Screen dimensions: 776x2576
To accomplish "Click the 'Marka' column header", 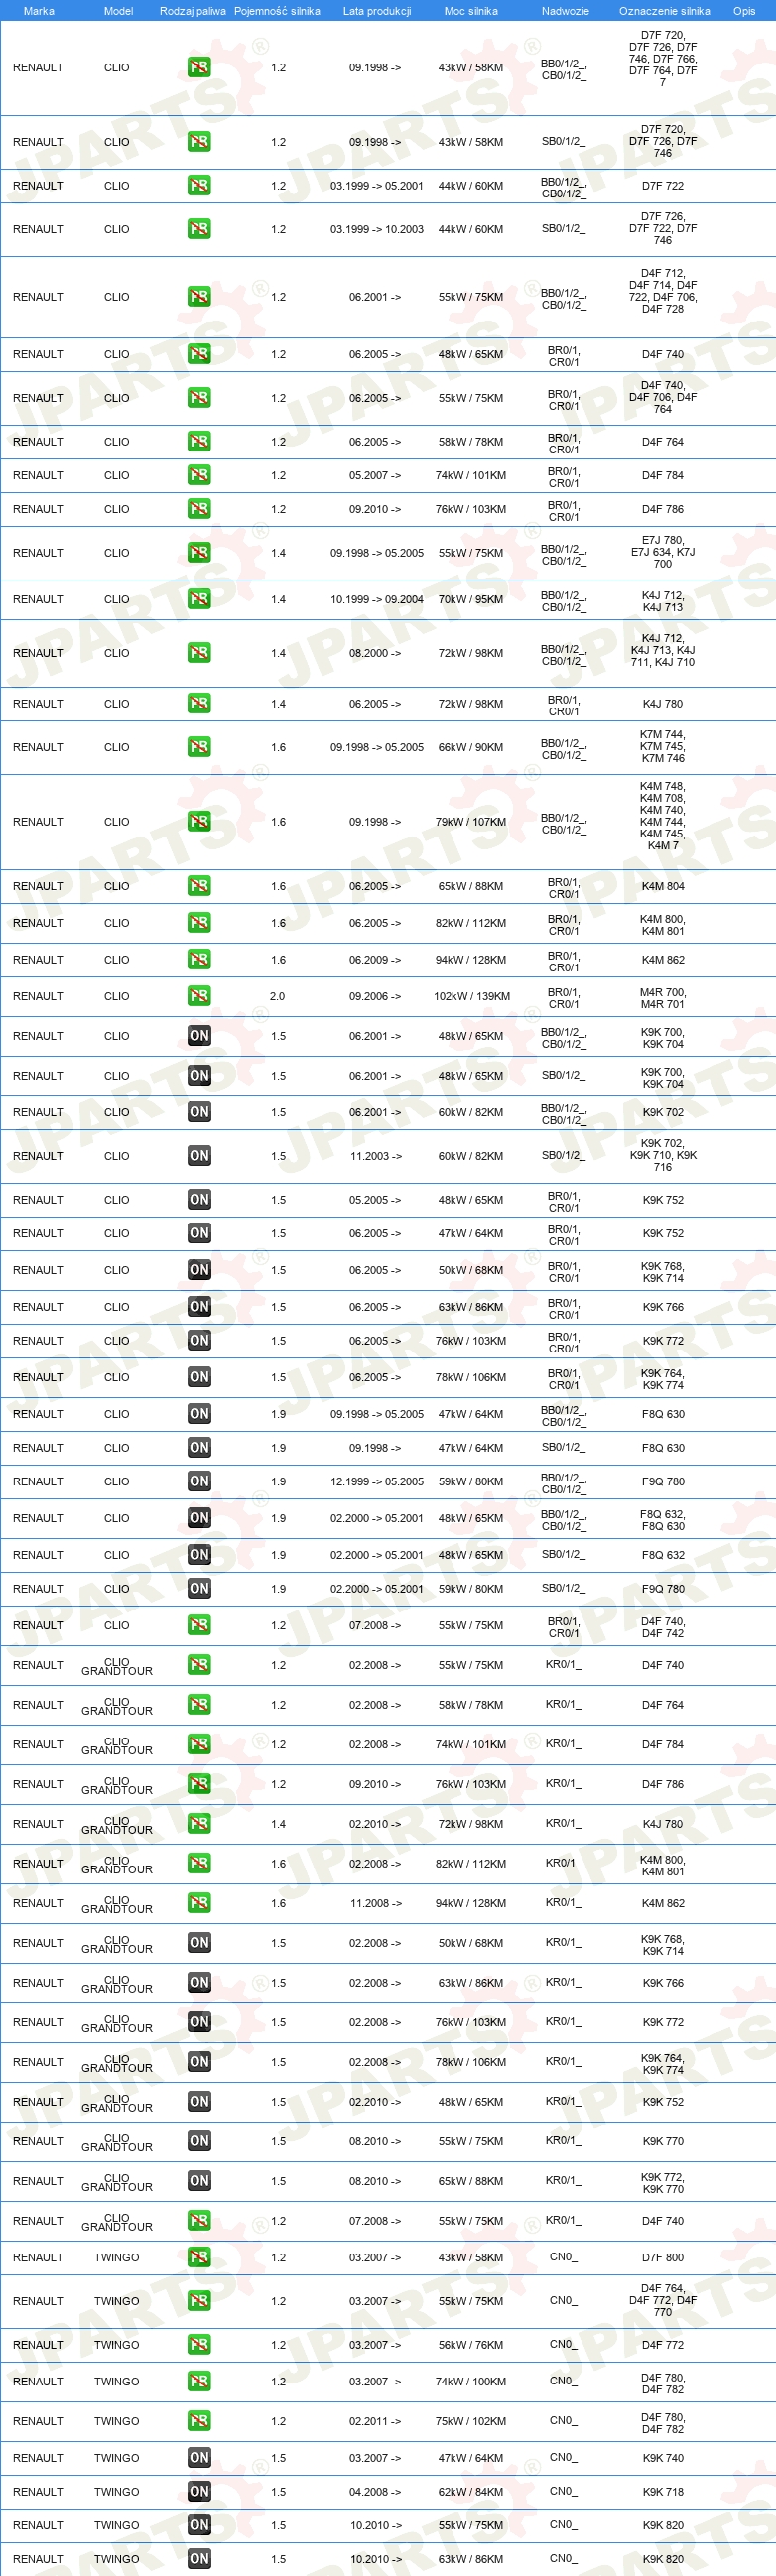I will 38,11.
